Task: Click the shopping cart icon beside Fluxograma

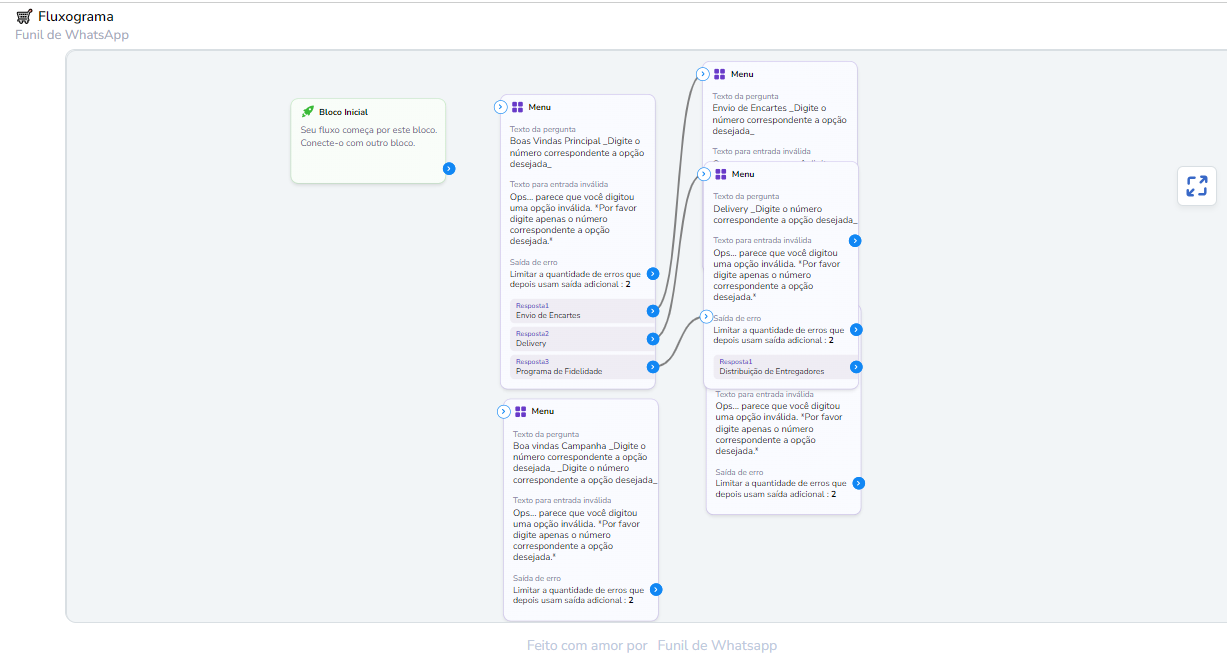Action: (24, 16)
